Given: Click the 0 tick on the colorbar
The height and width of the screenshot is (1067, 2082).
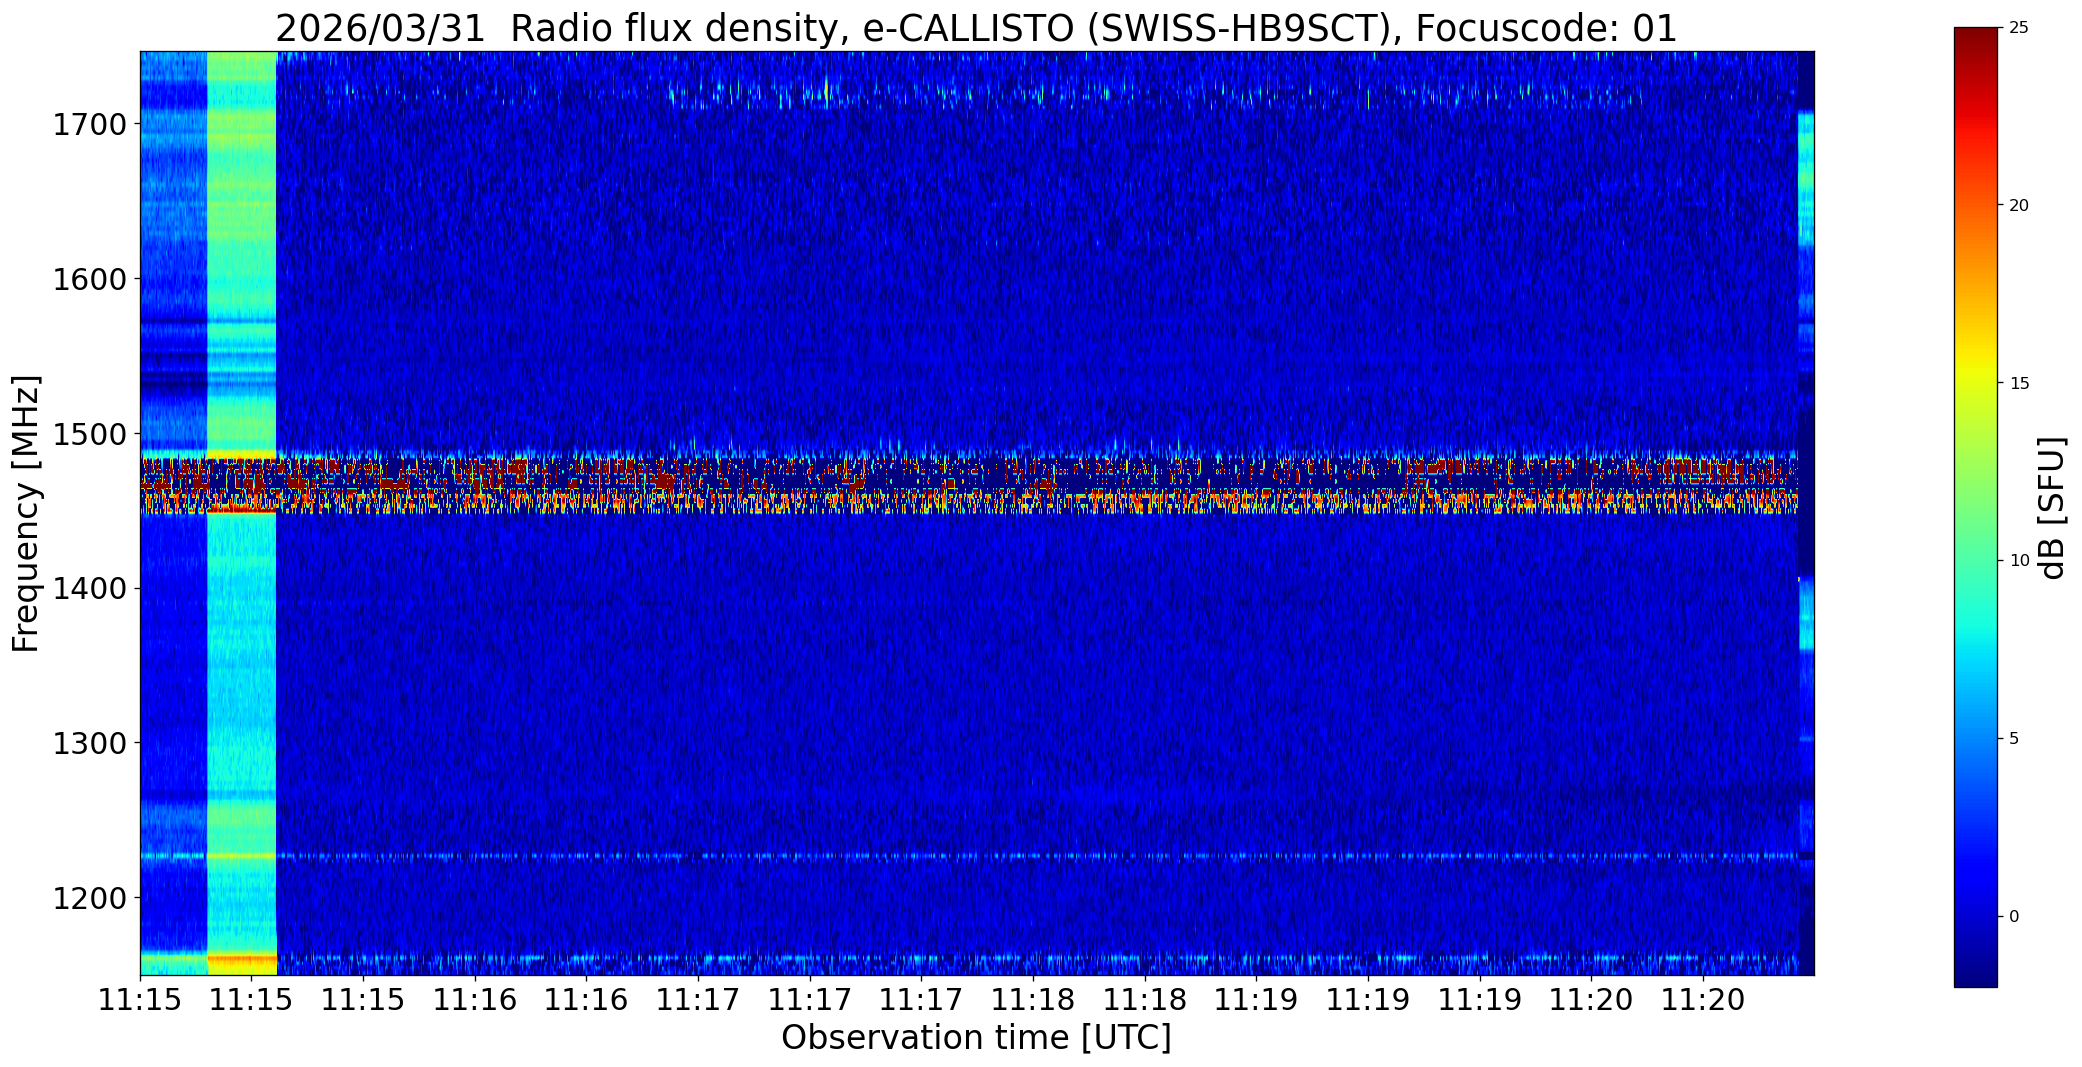Looking at the screenshot, I should point(2014,916).
